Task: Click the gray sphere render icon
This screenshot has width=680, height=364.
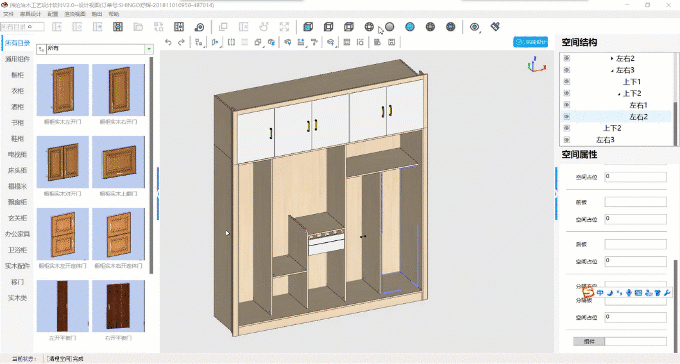Action: (389, 27)
